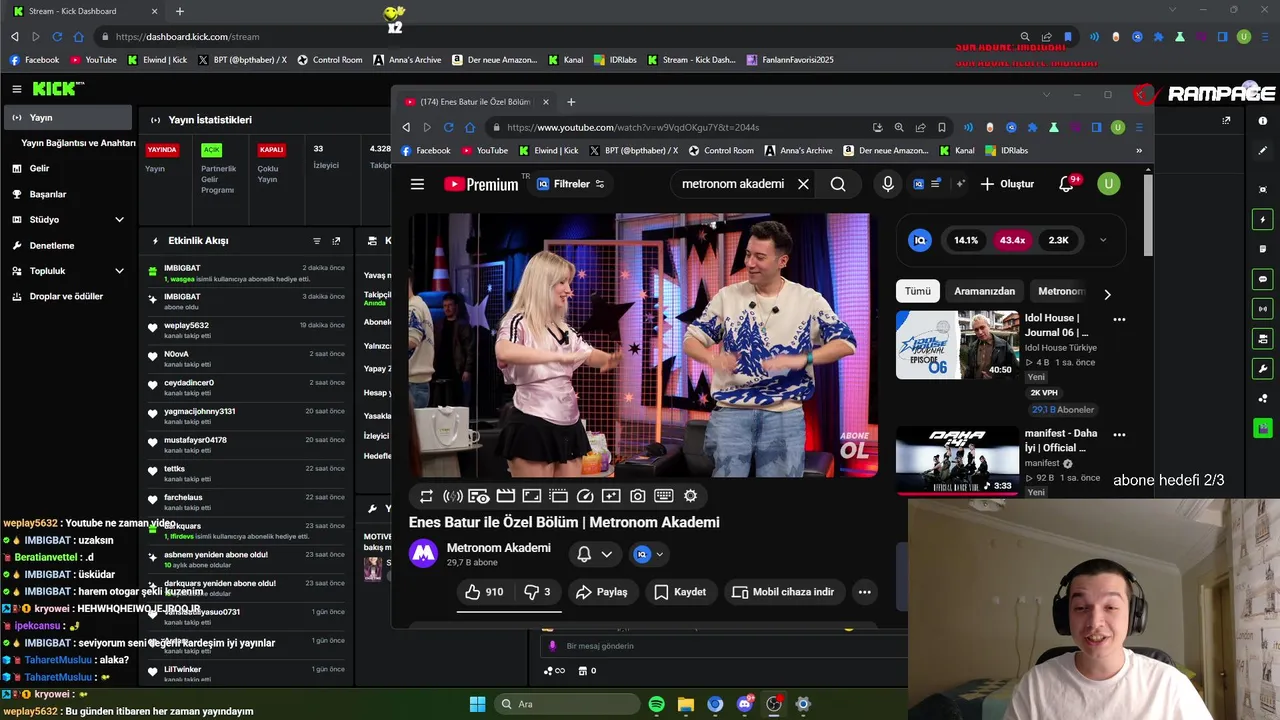Image resolution: width=1280 pixels, height=720 pixels.
Task: Open Yayın item in Kick sidebar
Action: tap(66, 118)
